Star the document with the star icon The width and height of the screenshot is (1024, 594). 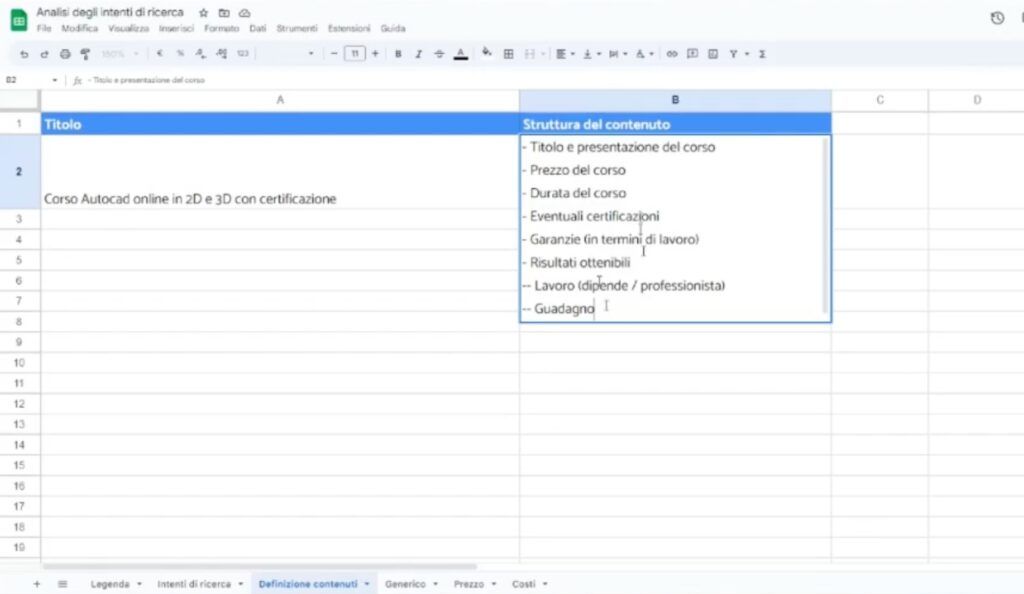click(x=204, y=13)
